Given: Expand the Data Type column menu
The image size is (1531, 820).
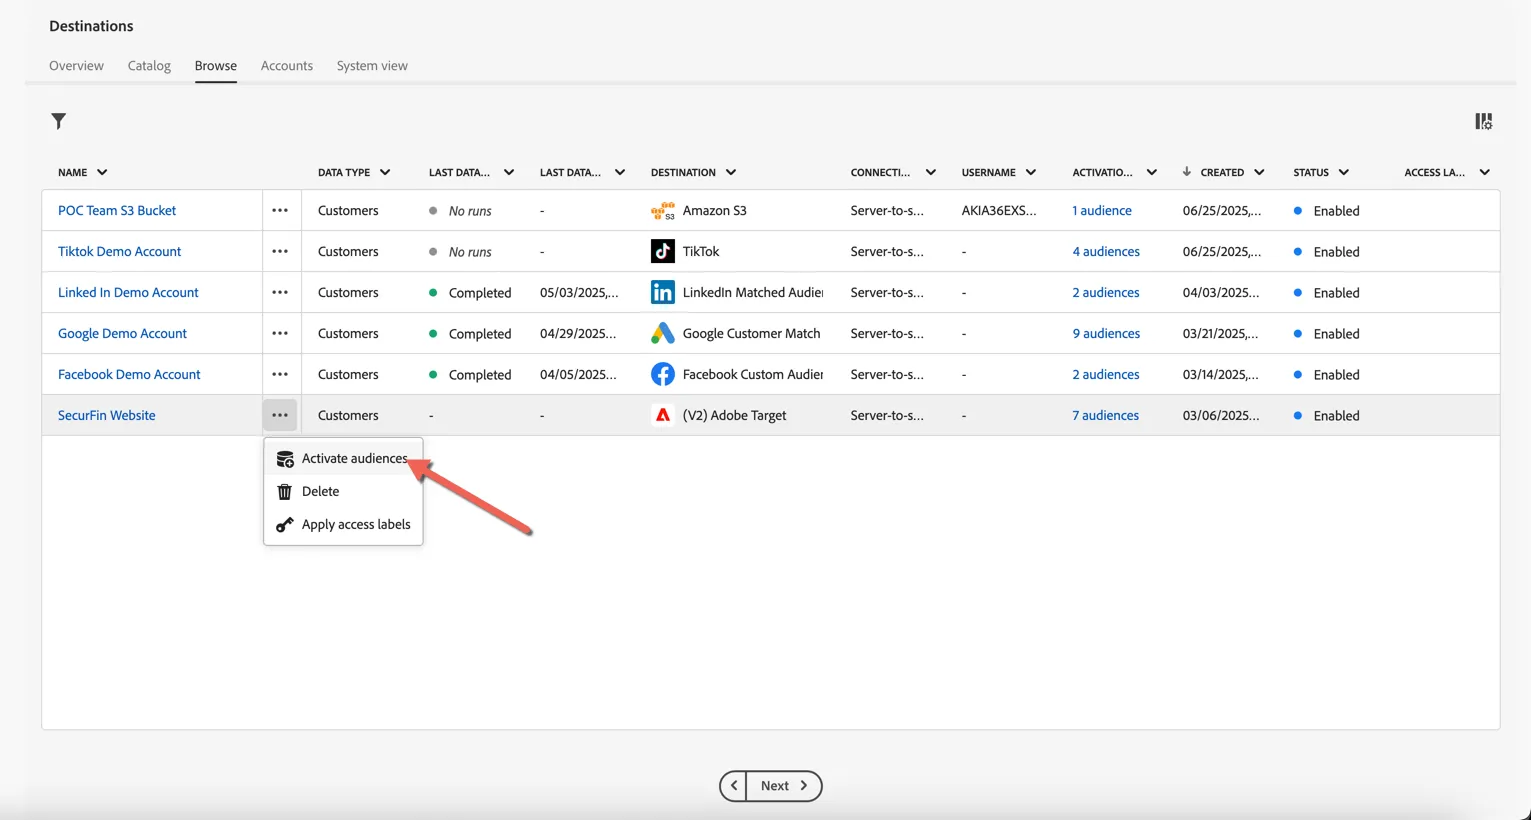Looking at the screenshot, I should pos(385,173).
